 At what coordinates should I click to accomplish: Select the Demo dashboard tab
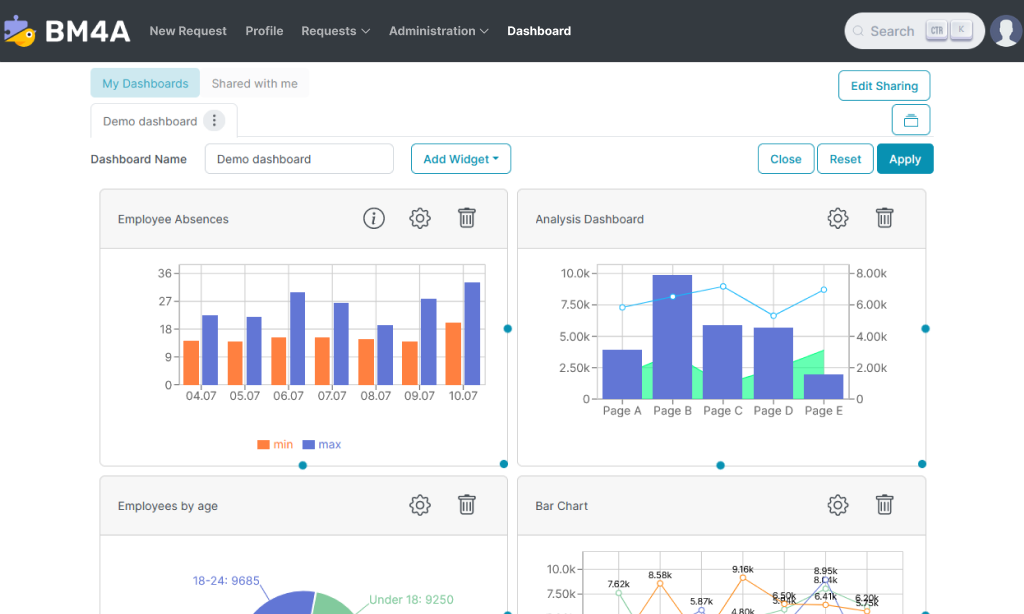[x=150, y=121]
